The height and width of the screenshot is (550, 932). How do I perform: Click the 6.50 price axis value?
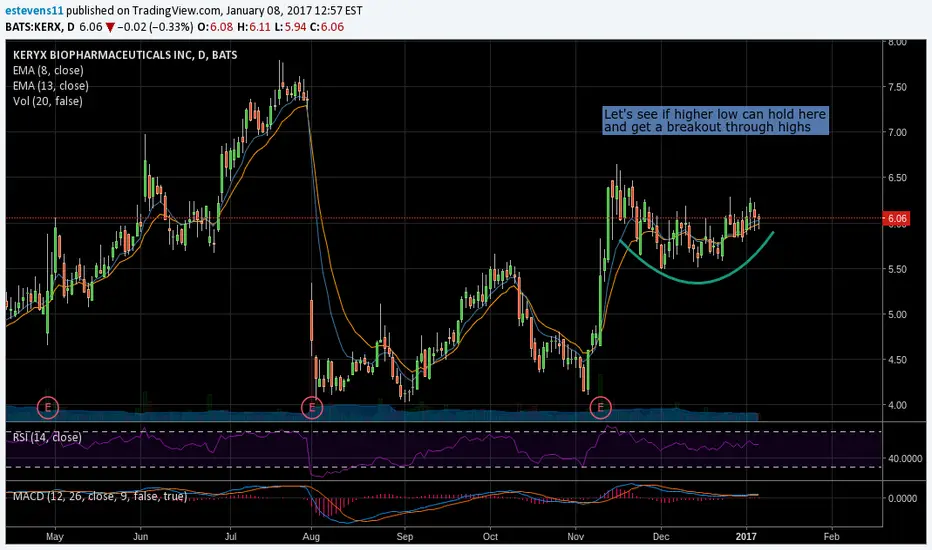(897, 178)
